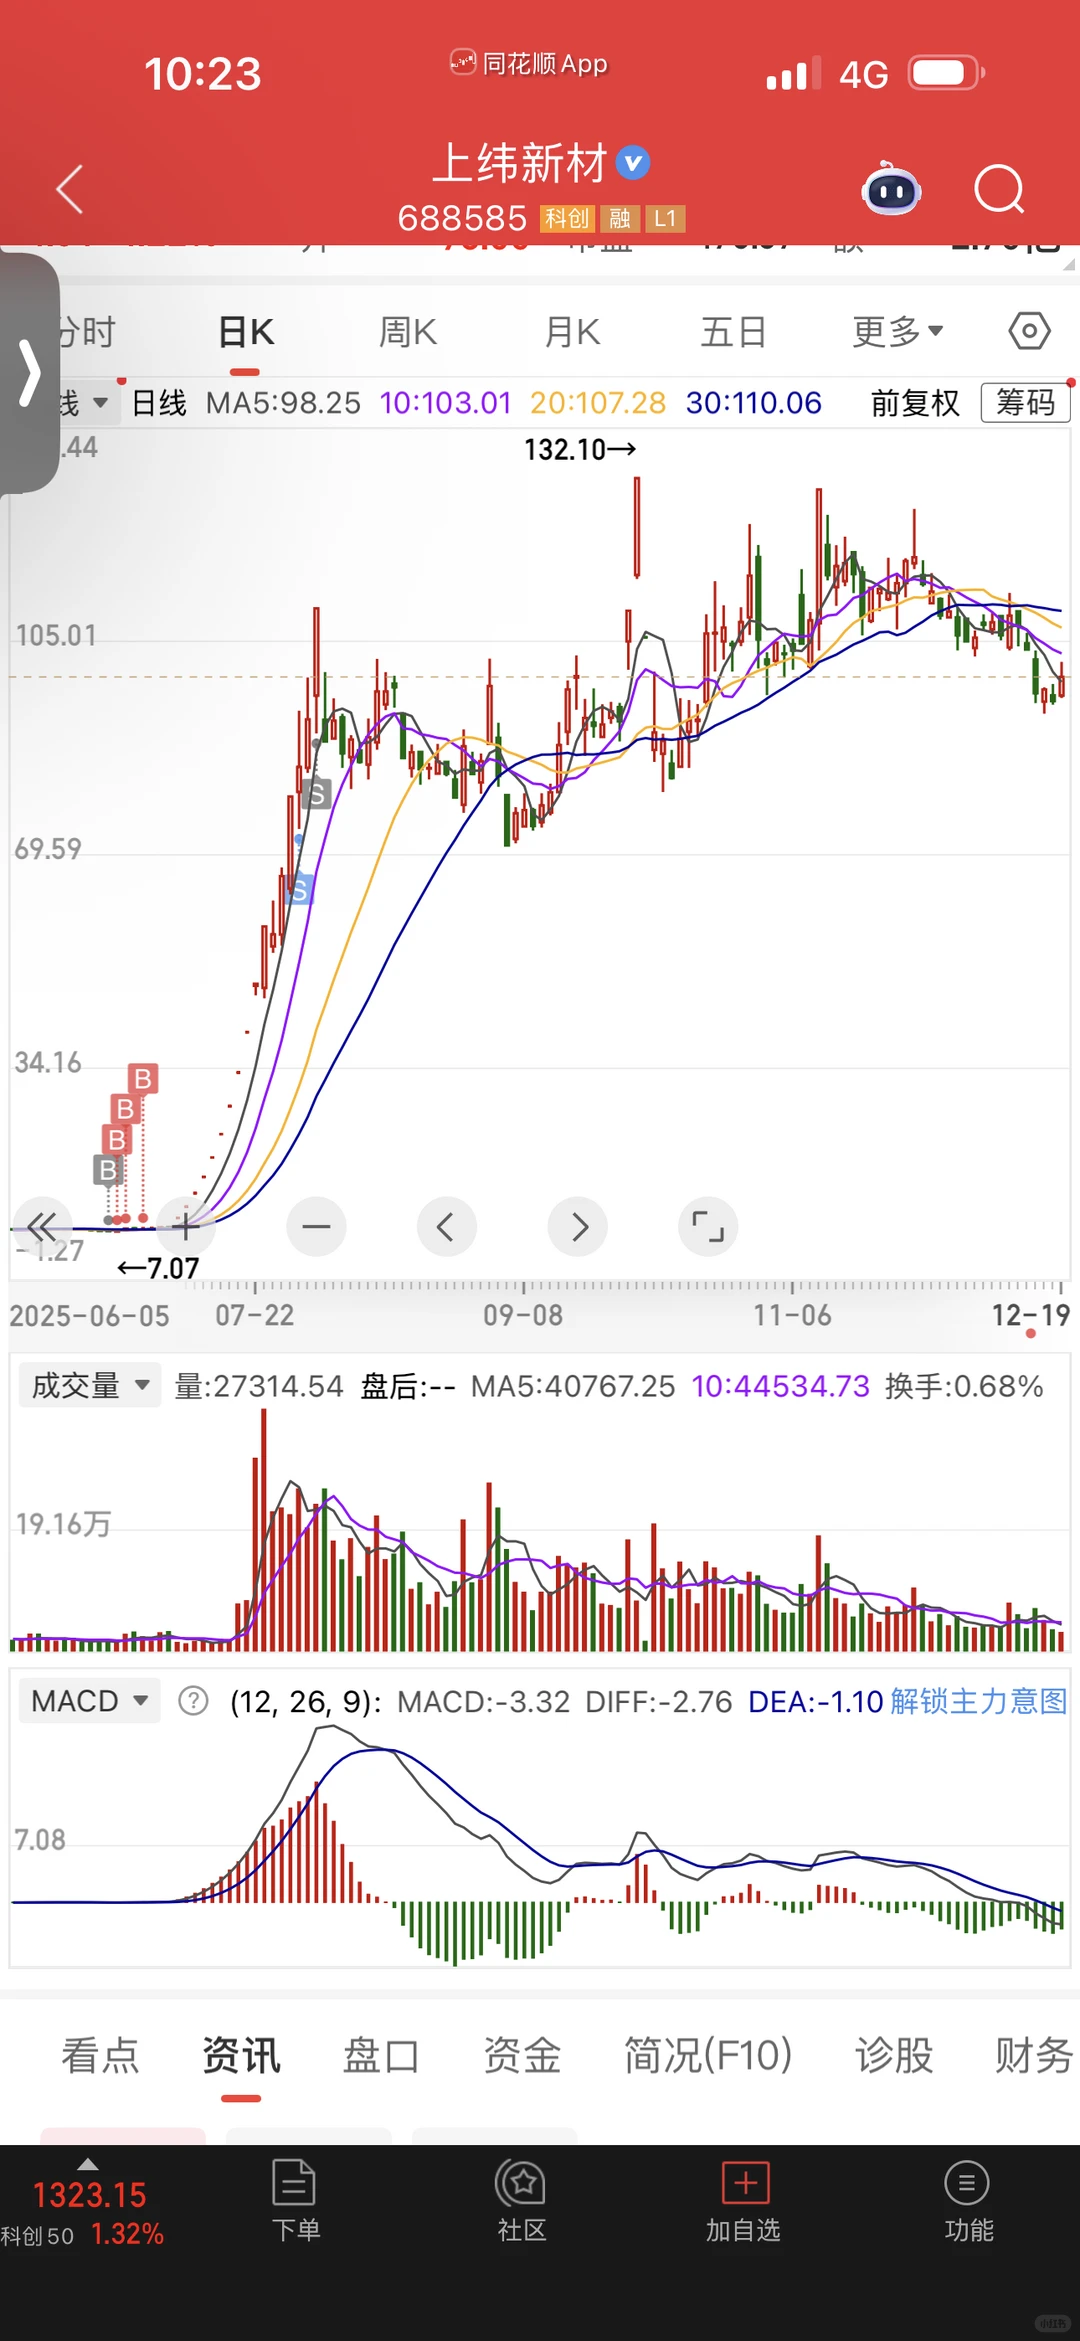Zoom out chart with minus button
The image size is (1080, 2341).
tap(316, 1226)
